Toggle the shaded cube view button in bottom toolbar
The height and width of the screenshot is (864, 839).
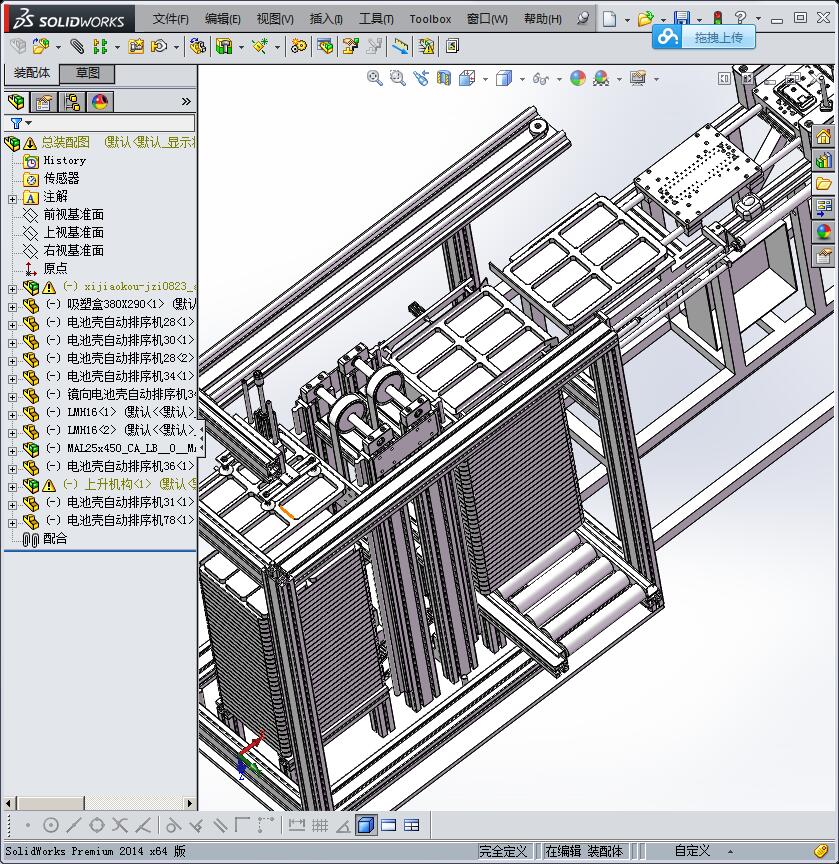point(366,825)
